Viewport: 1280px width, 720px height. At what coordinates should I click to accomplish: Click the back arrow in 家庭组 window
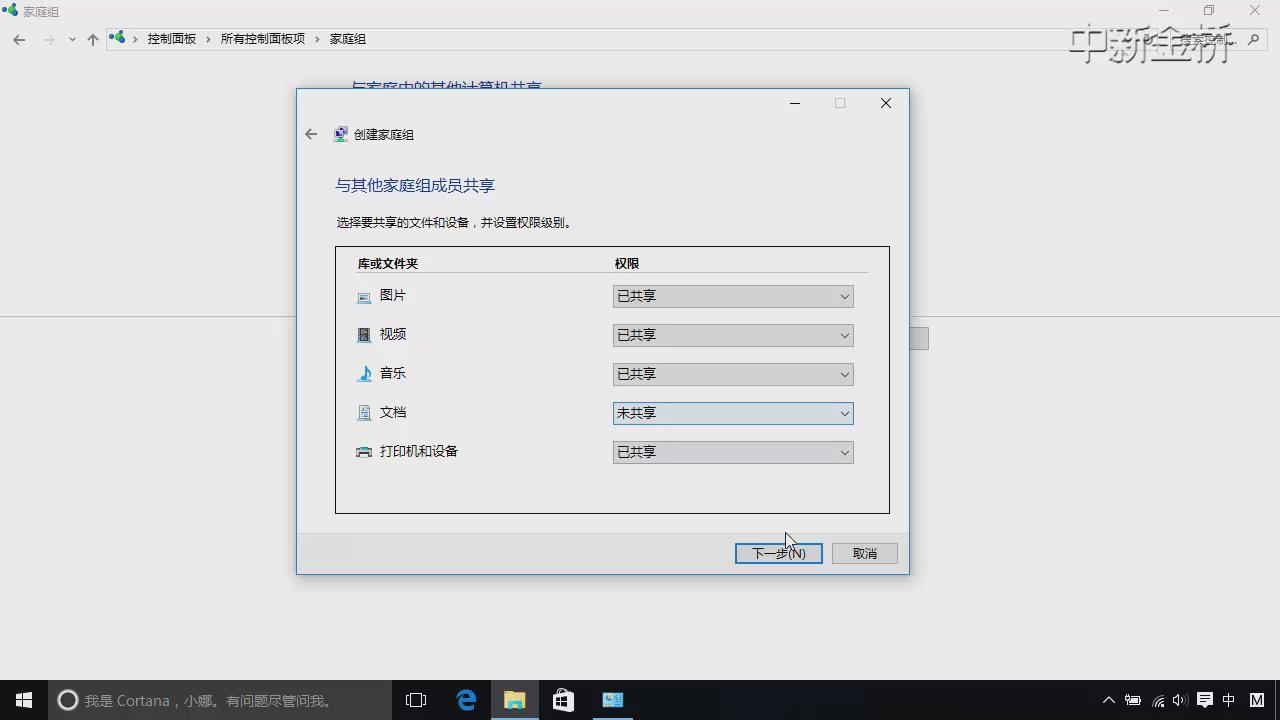pyautogui.click(x=19, y=39)
